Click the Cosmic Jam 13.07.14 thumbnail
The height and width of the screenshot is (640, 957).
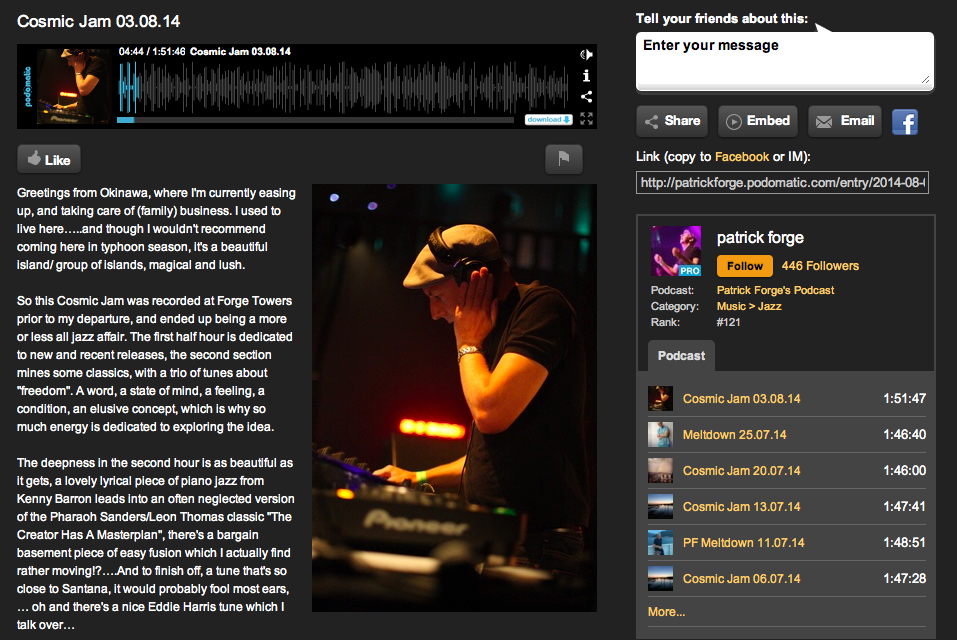point(660,506)
